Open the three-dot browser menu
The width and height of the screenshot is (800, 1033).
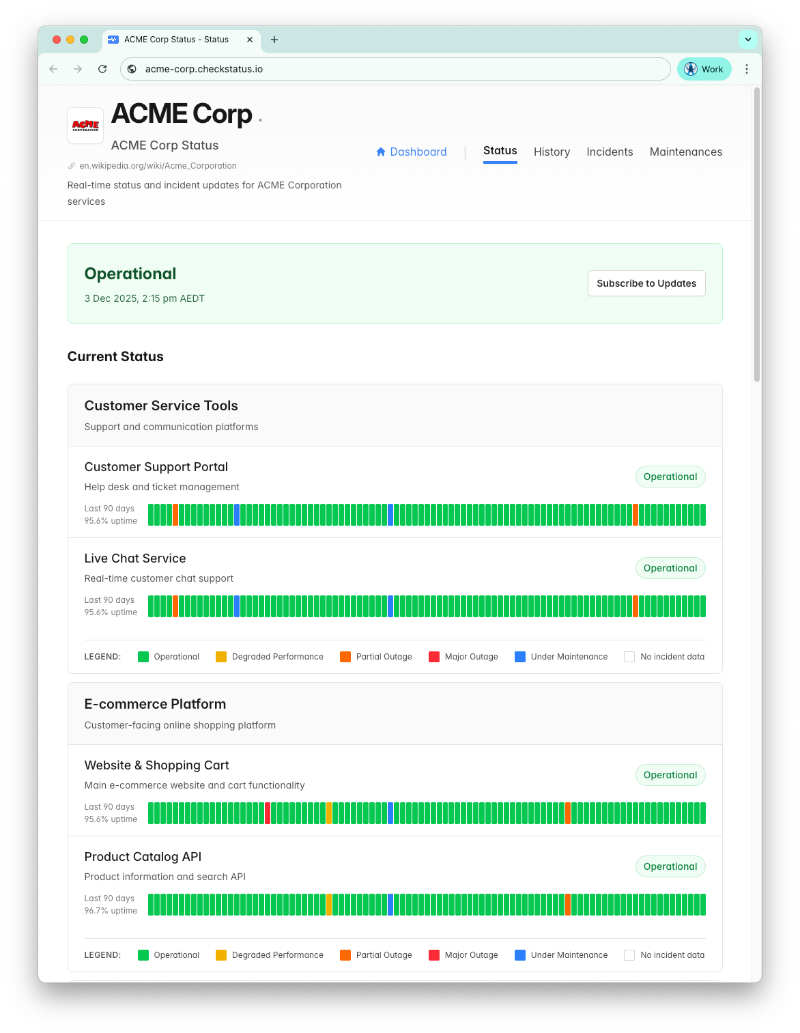(x=746, y=68)
